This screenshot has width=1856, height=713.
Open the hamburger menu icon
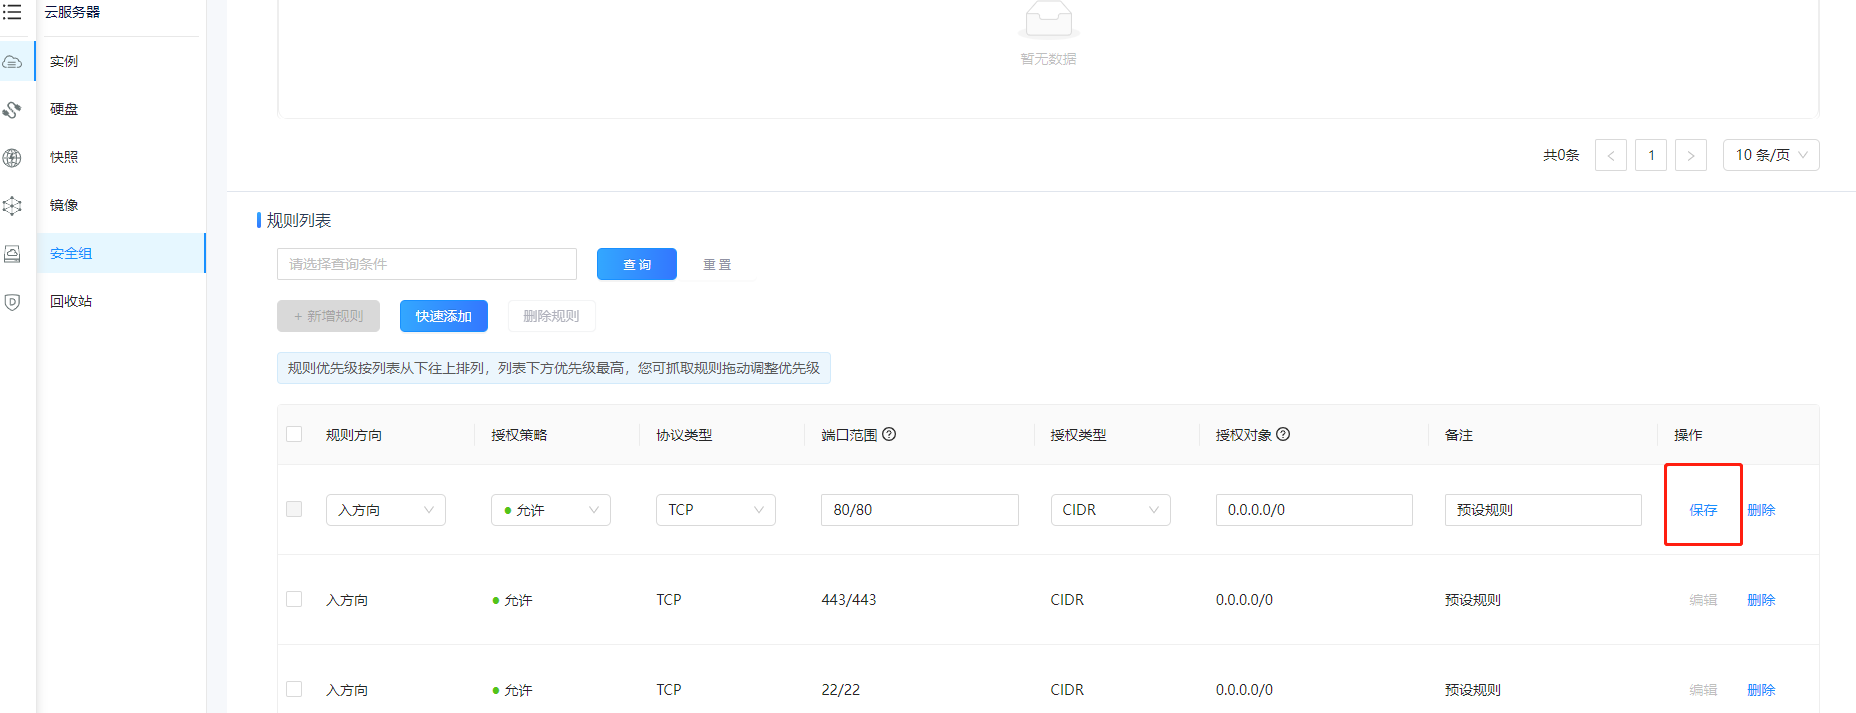[12, 12]
